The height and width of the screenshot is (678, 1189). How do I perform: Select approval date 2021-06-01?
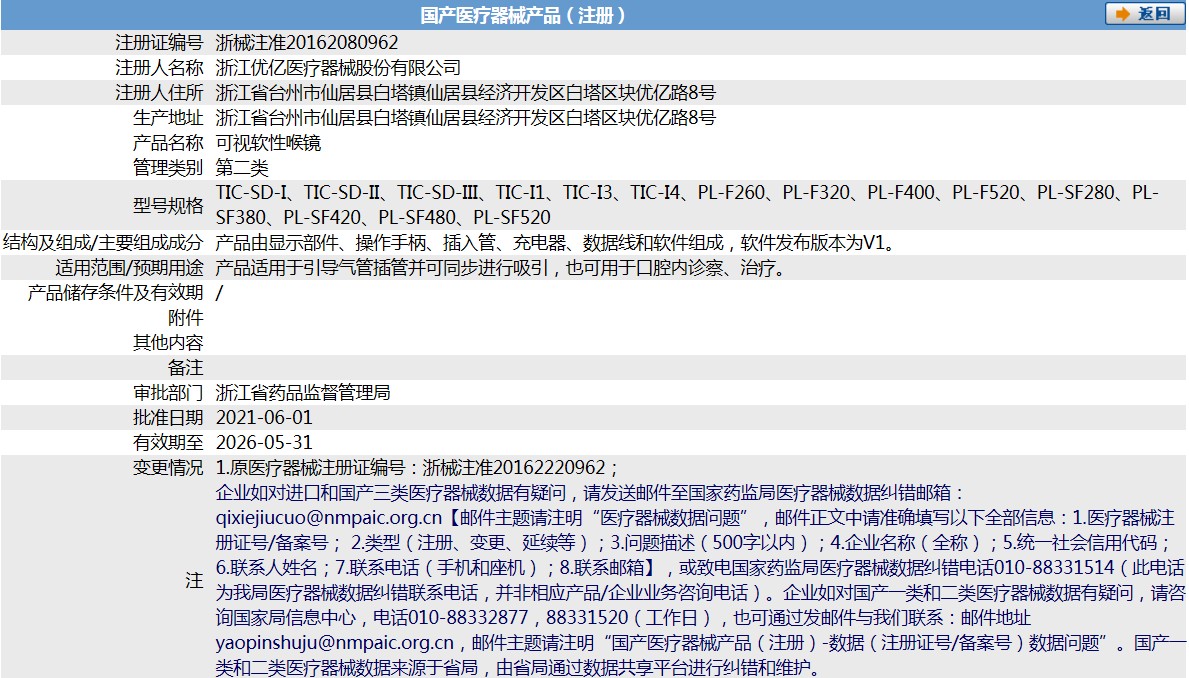click(x=264, y=418)
